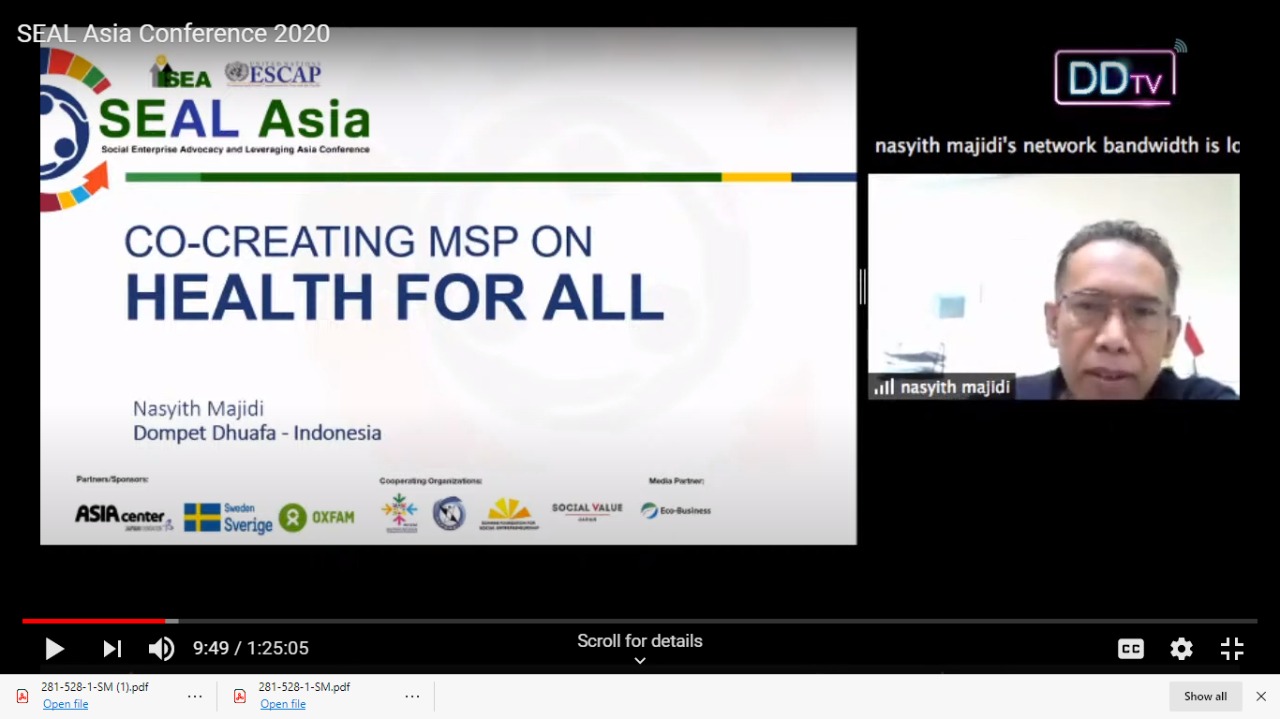Click the ISEA logo on the slide
This screenshot has width=1280, height=719.
(x=180, y=73)
